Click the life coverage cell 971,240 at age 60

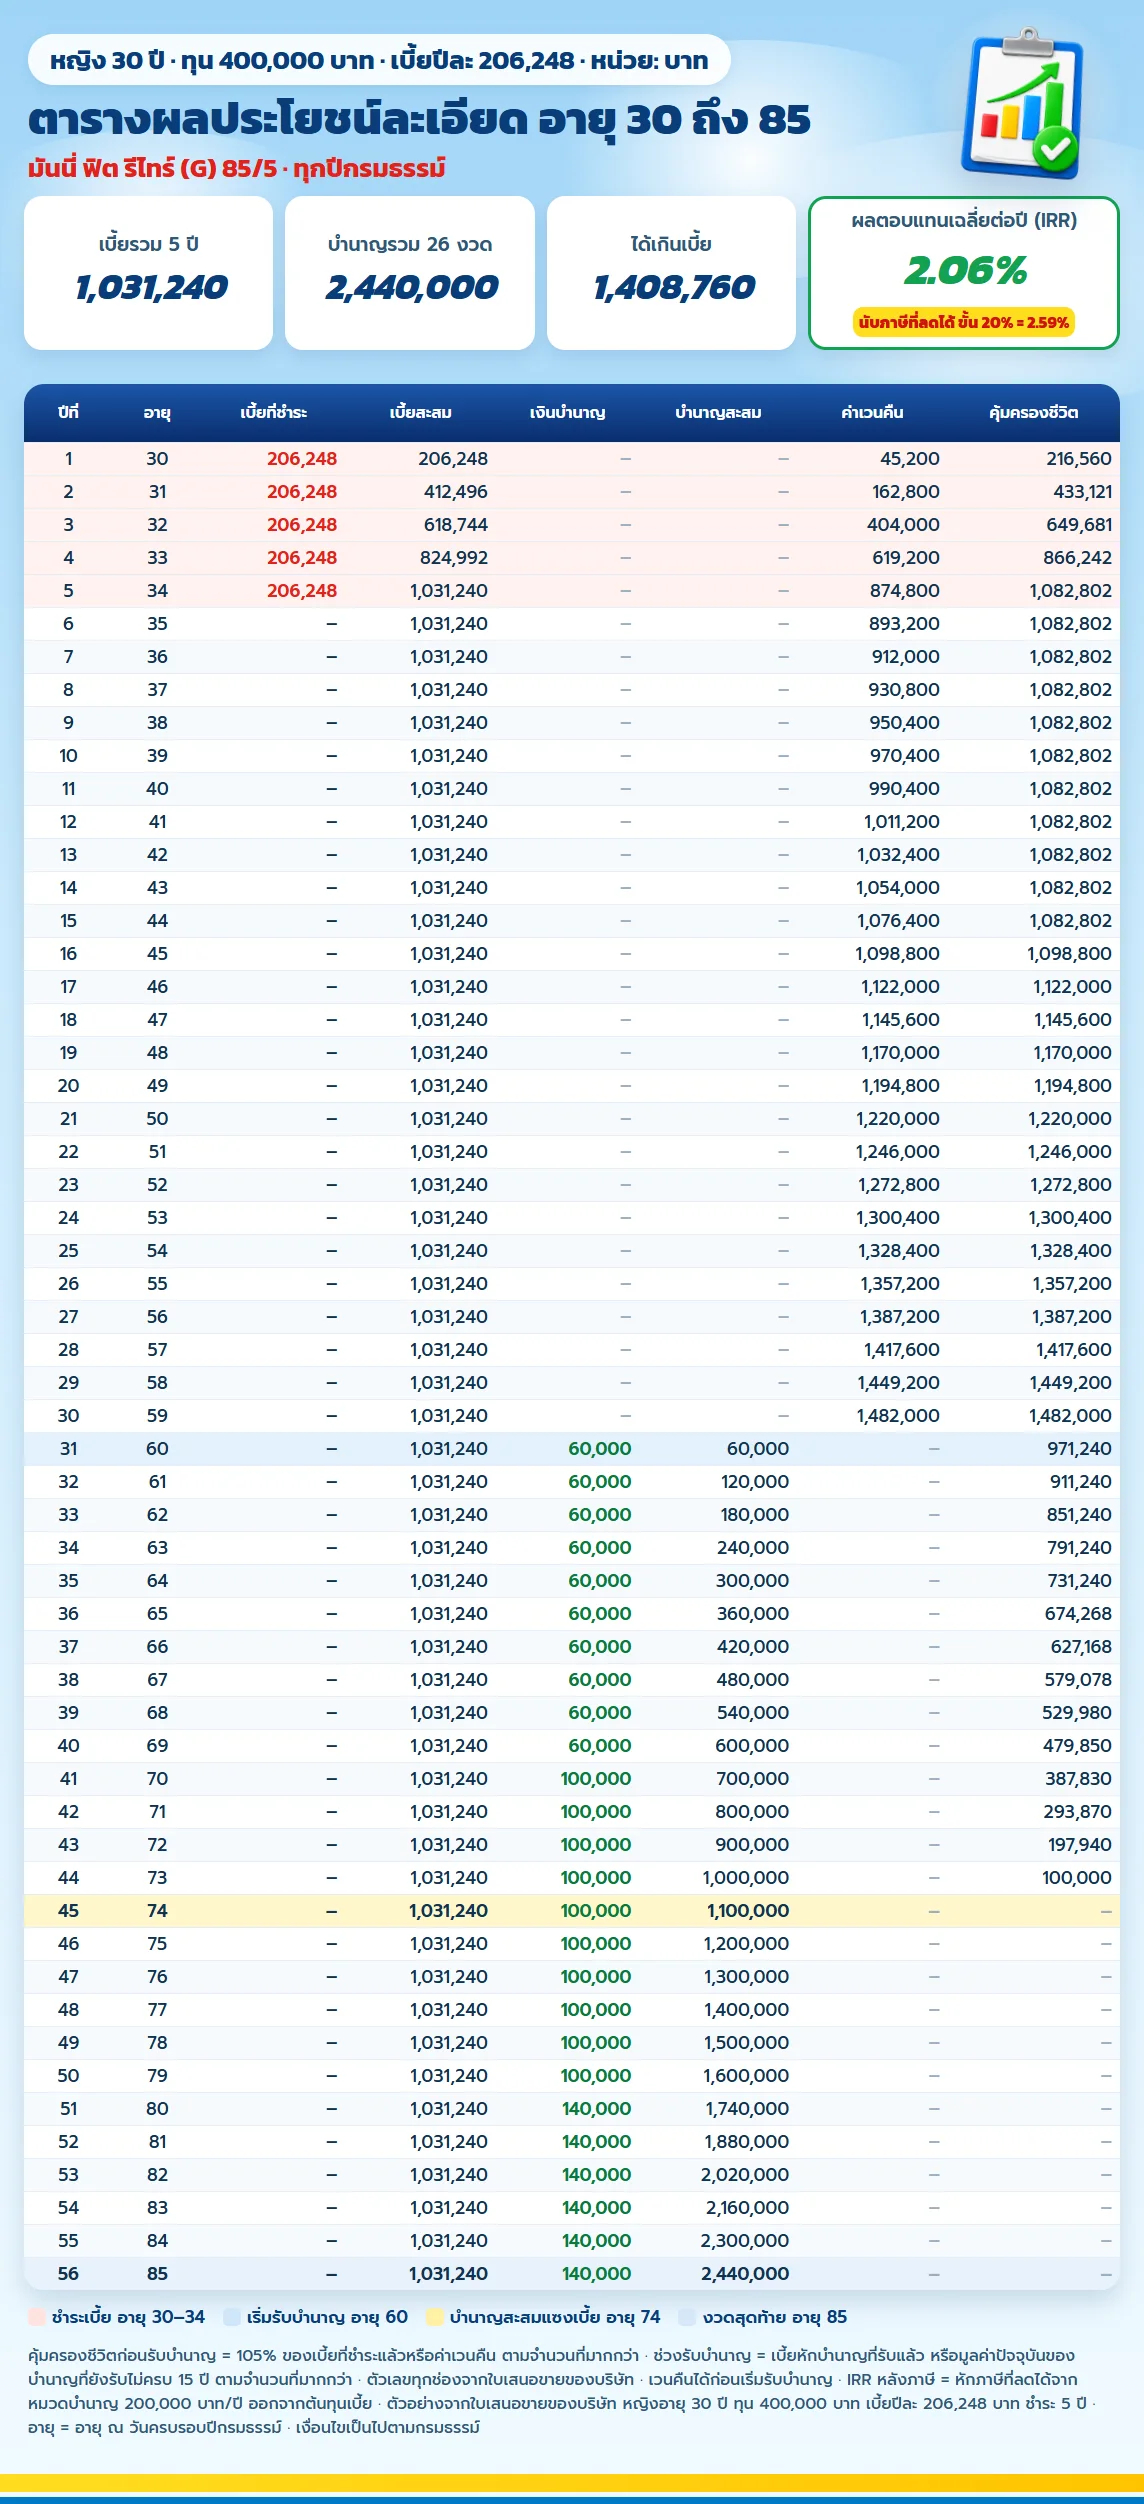coord(1079,1449)
